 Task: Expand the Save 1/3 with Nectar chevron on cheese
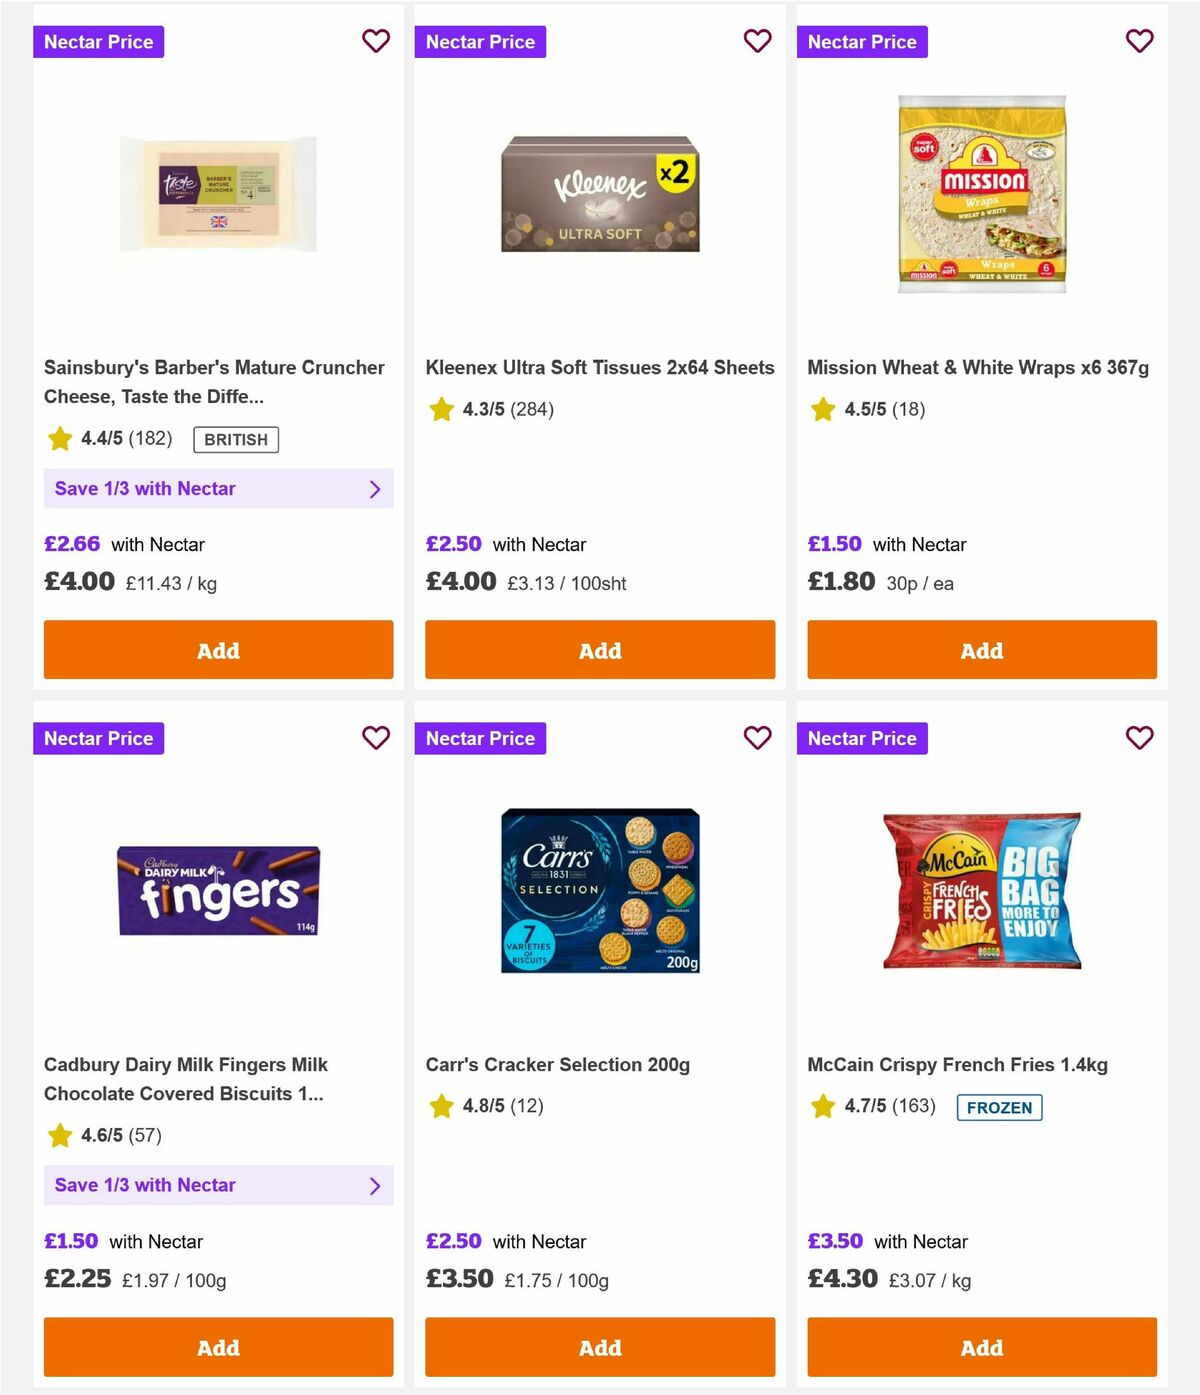(x=376, y=489)
